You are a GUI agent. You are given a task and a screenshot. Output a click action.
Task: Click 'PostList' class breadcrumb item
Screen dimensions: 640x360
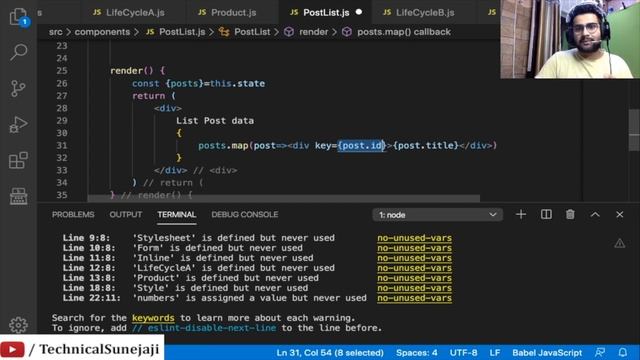(x=252, y=32)
